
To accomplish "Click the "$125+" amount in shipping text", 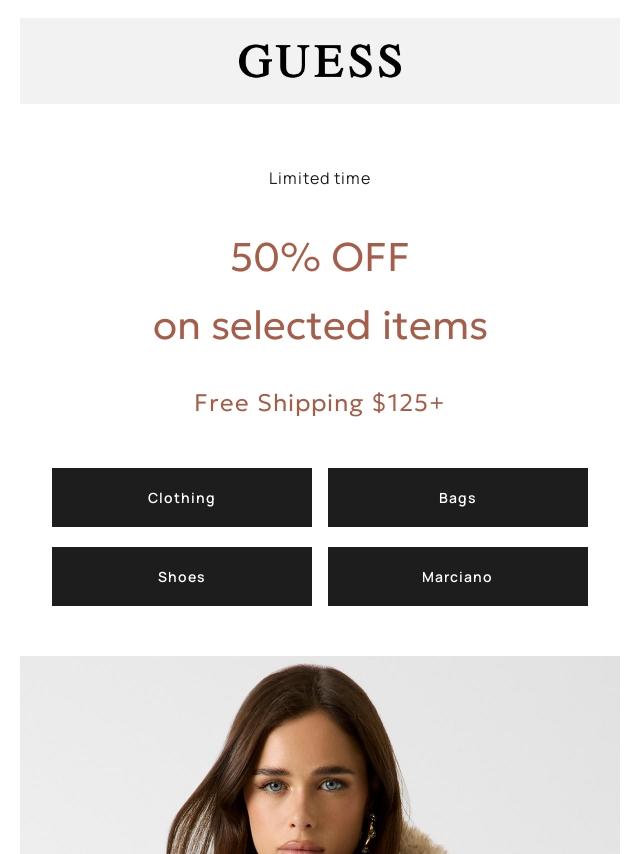I will tap(408, 402).
